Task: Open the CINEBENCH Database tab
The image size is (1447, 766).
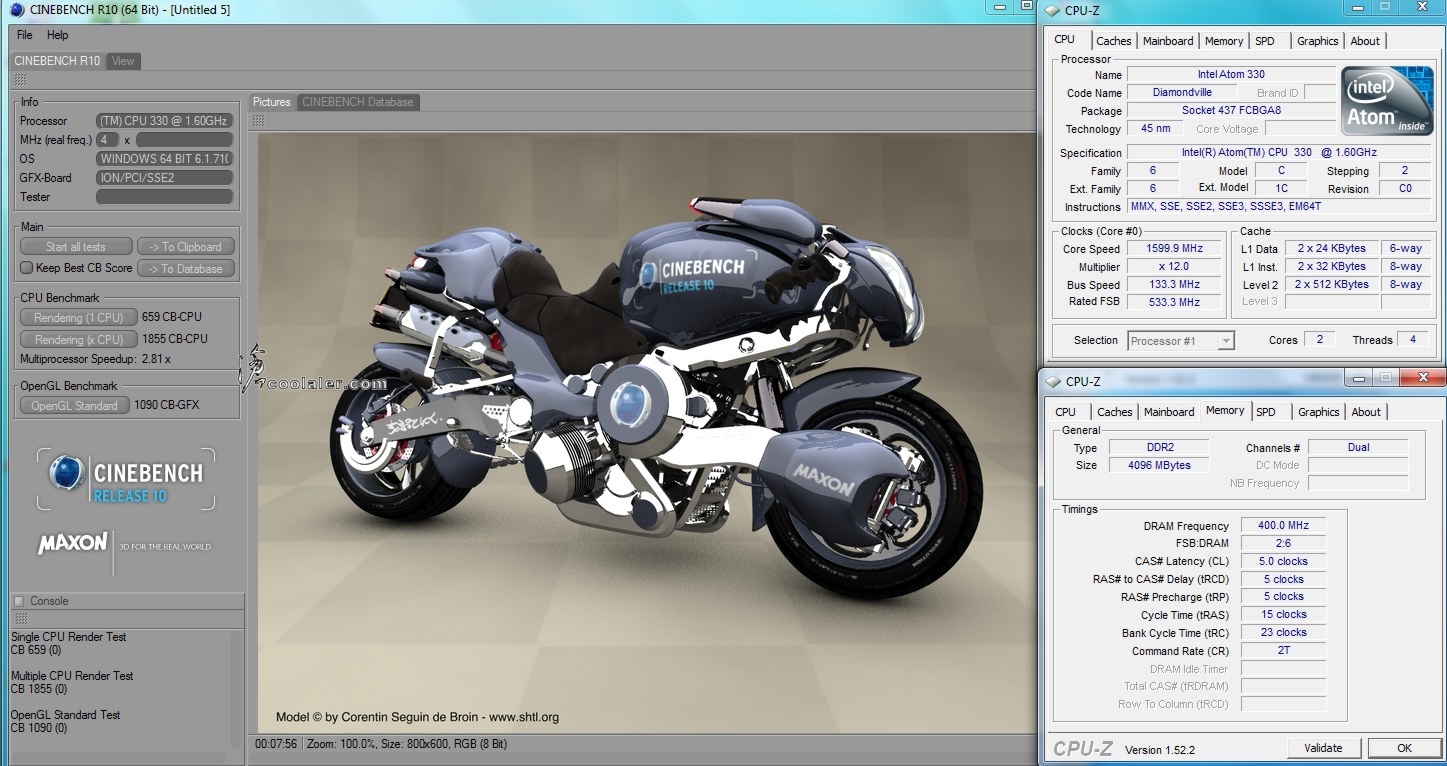Action: [357, 102]
